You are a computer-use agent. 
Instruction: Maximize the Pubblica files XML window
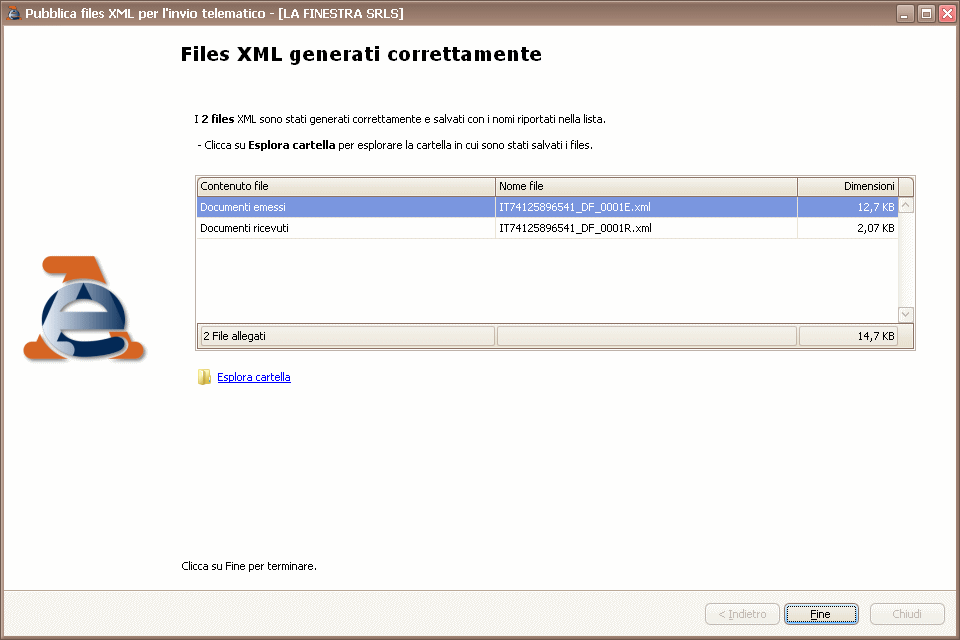point(925,14)
